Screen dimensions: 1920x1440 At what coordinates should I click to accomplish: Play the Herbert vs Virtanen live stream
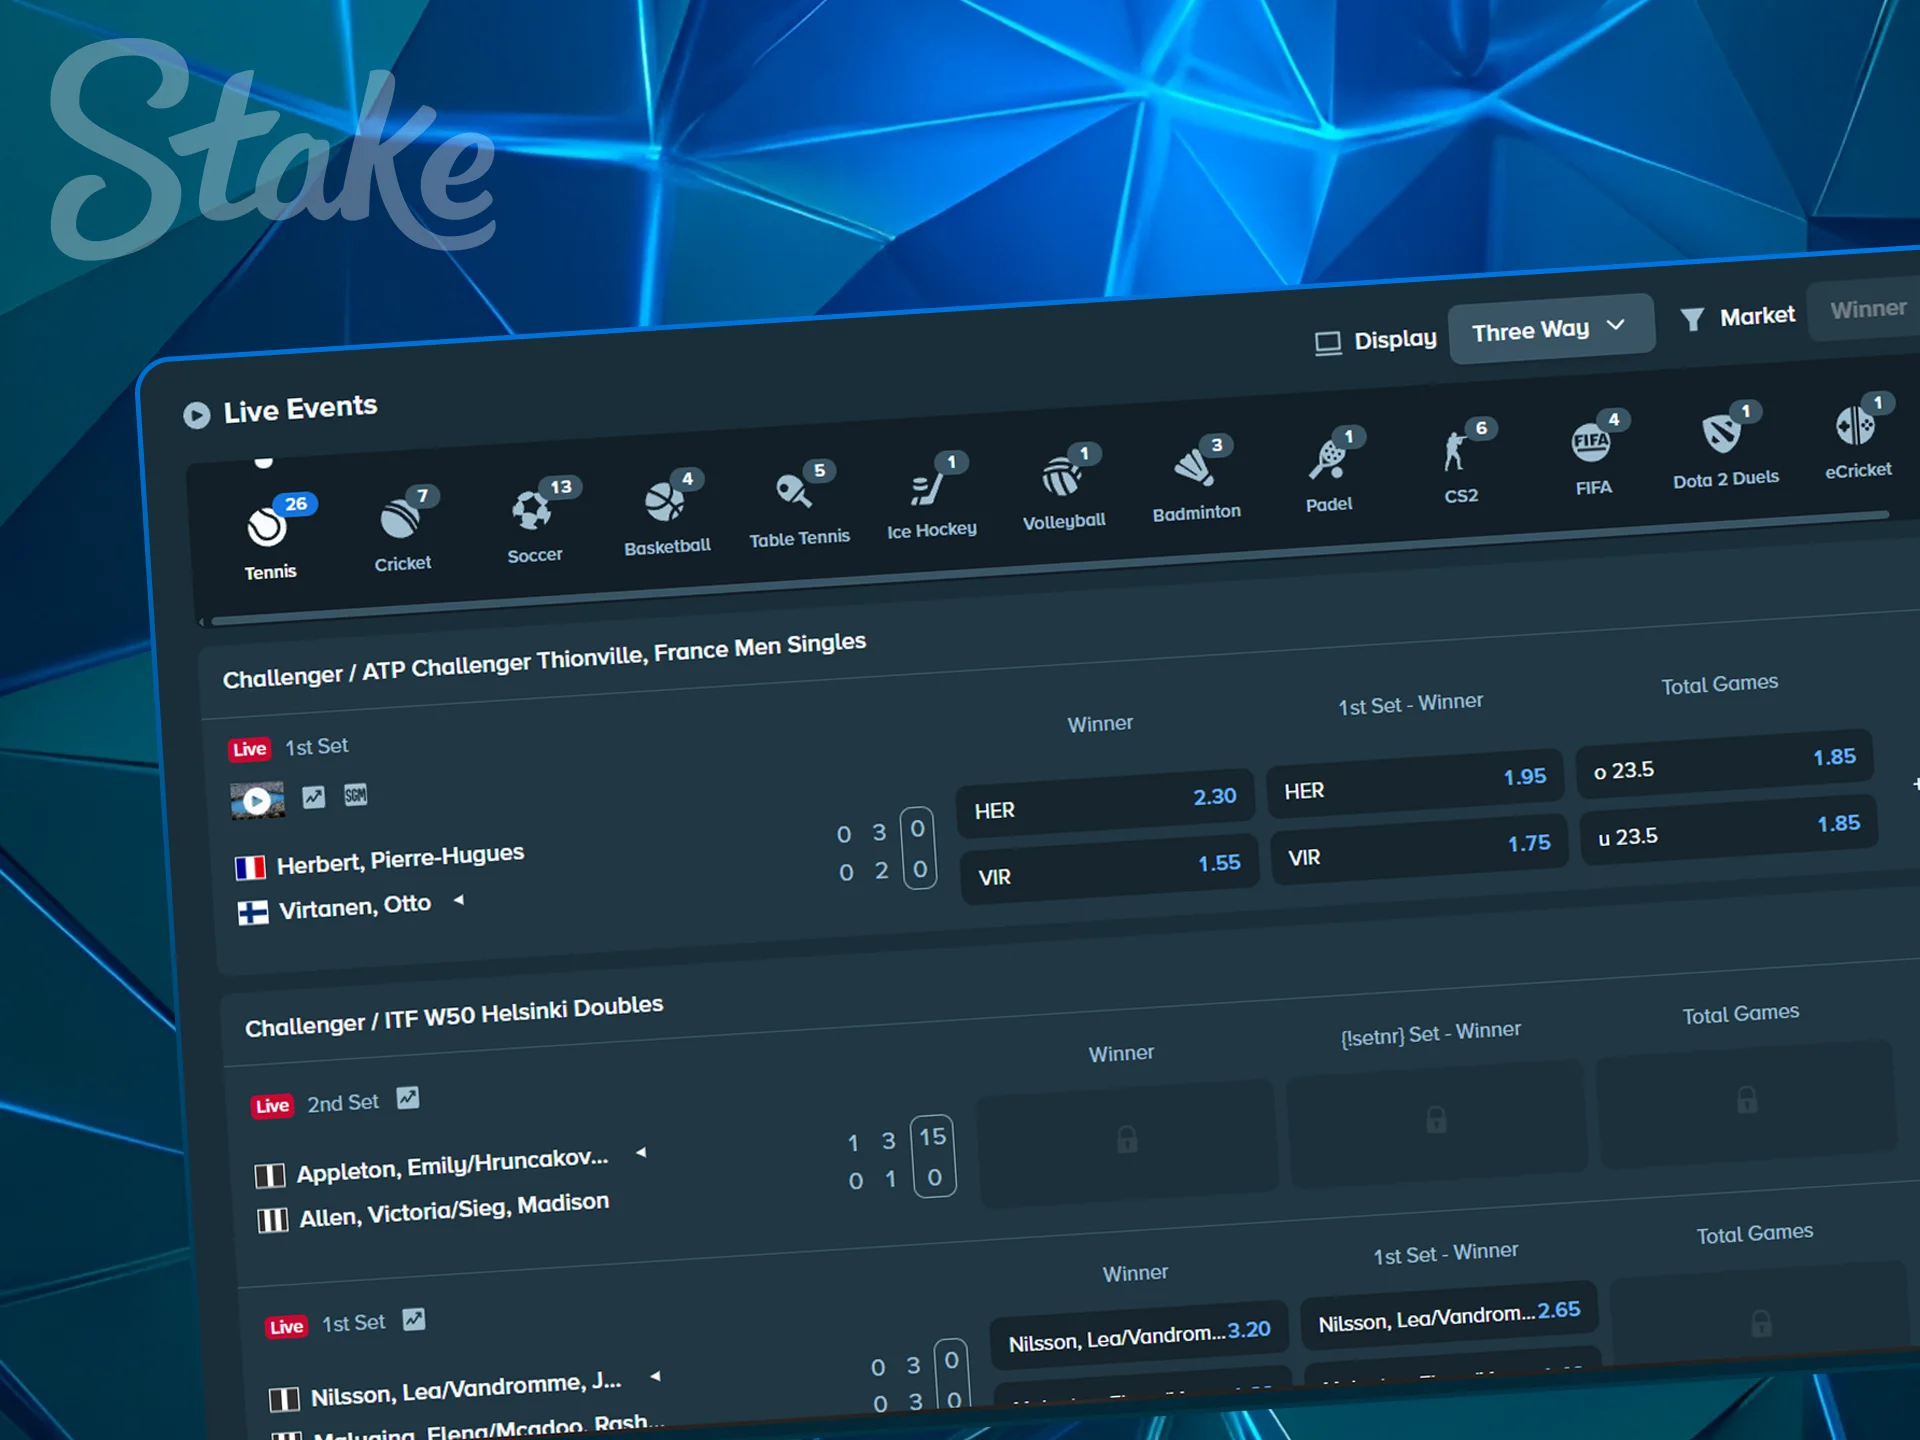tap(257, 800)
